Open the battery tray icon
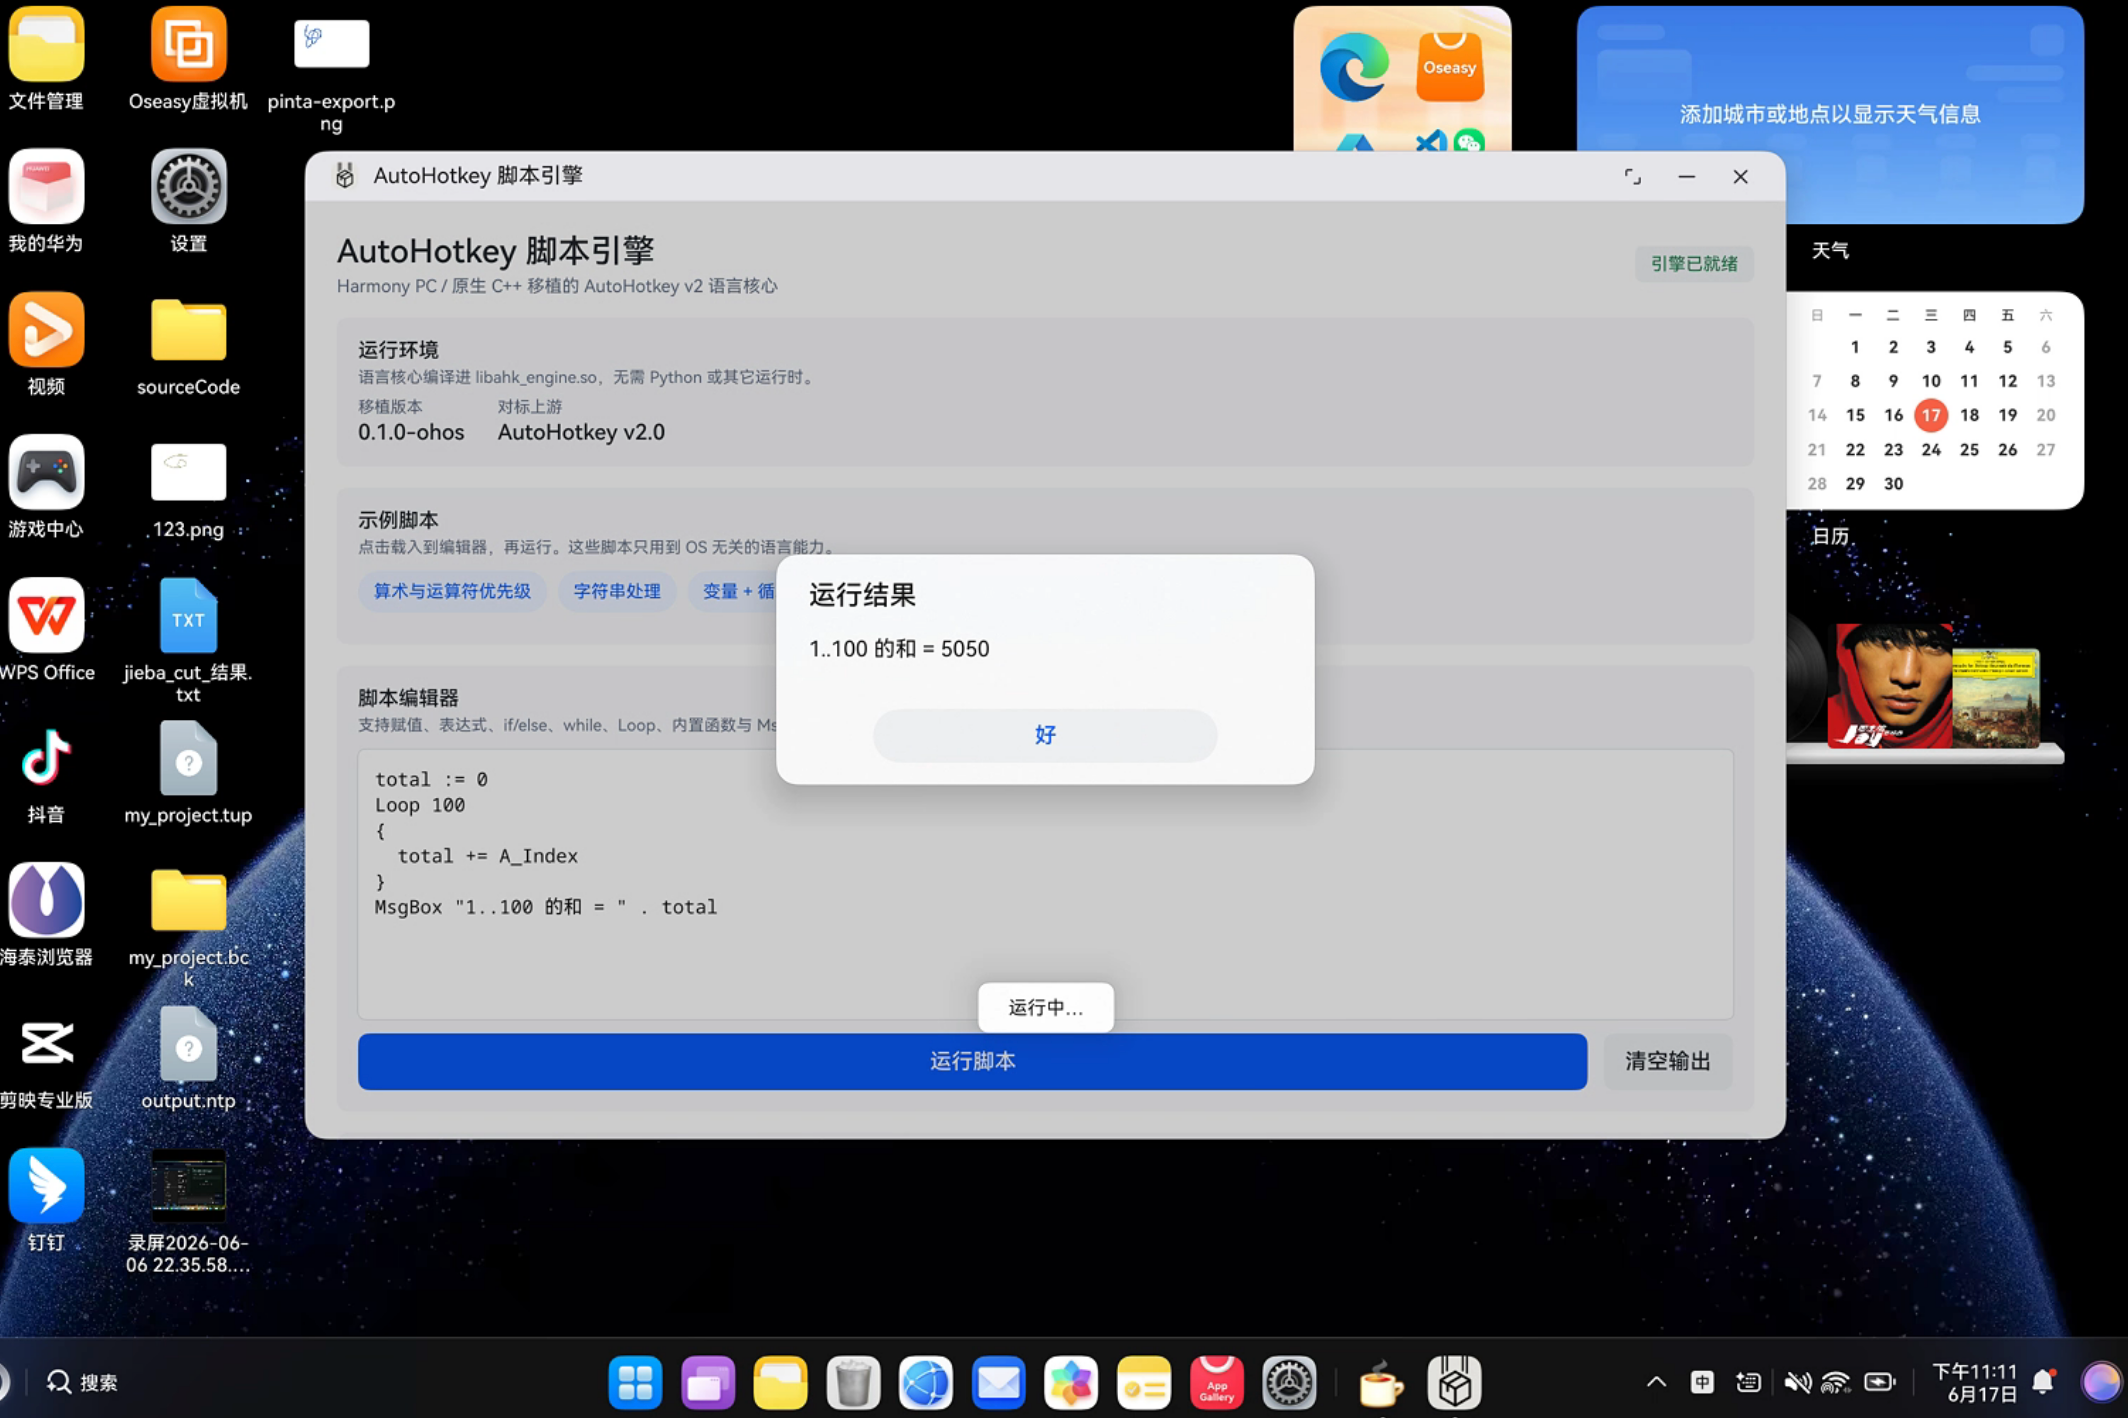The height and width of the screenshot is (1418, 2128). 1880,1382
